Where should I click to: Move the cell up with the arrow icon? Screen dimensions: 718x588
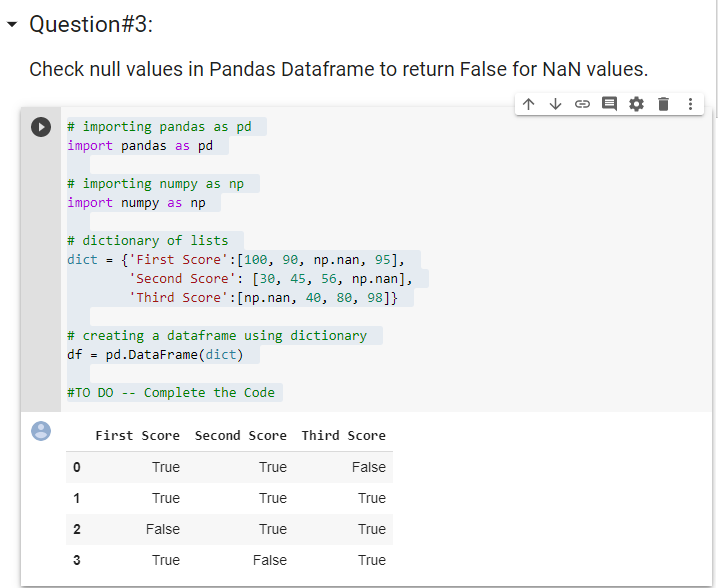[x=528, y=104]
